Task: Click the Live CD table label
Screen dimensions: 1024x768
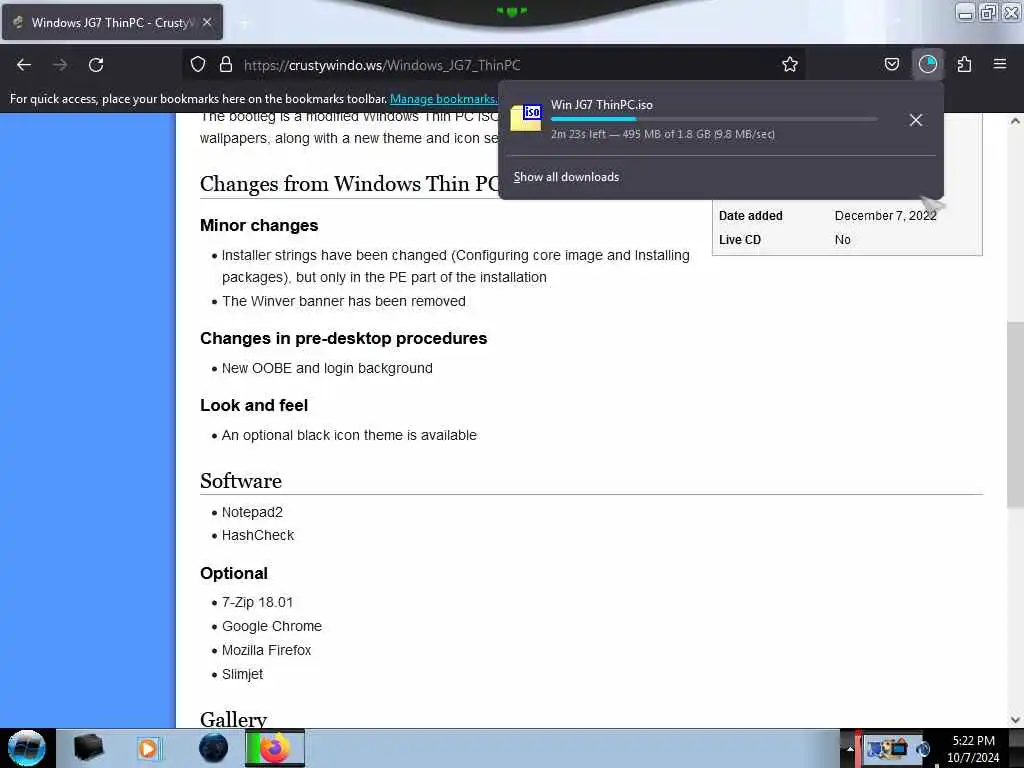Action: point(740,240)
